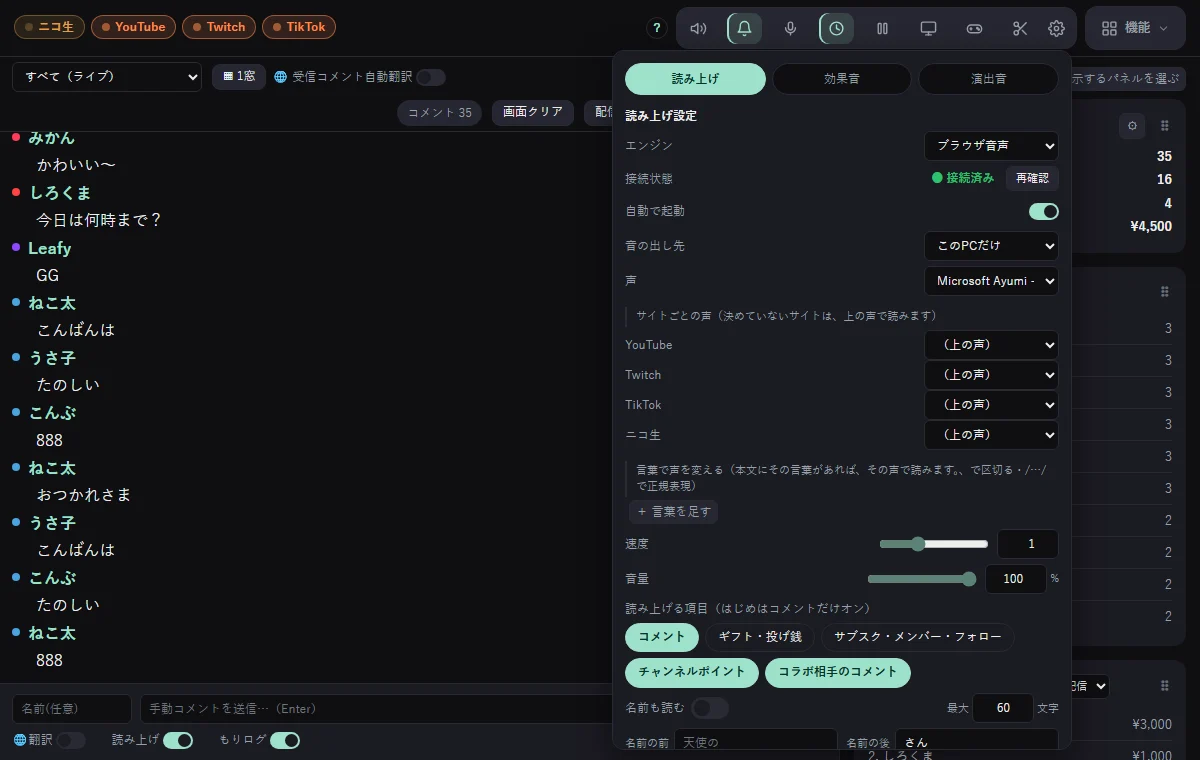Toggle 名前も読む switch

[x=709, y=708]
